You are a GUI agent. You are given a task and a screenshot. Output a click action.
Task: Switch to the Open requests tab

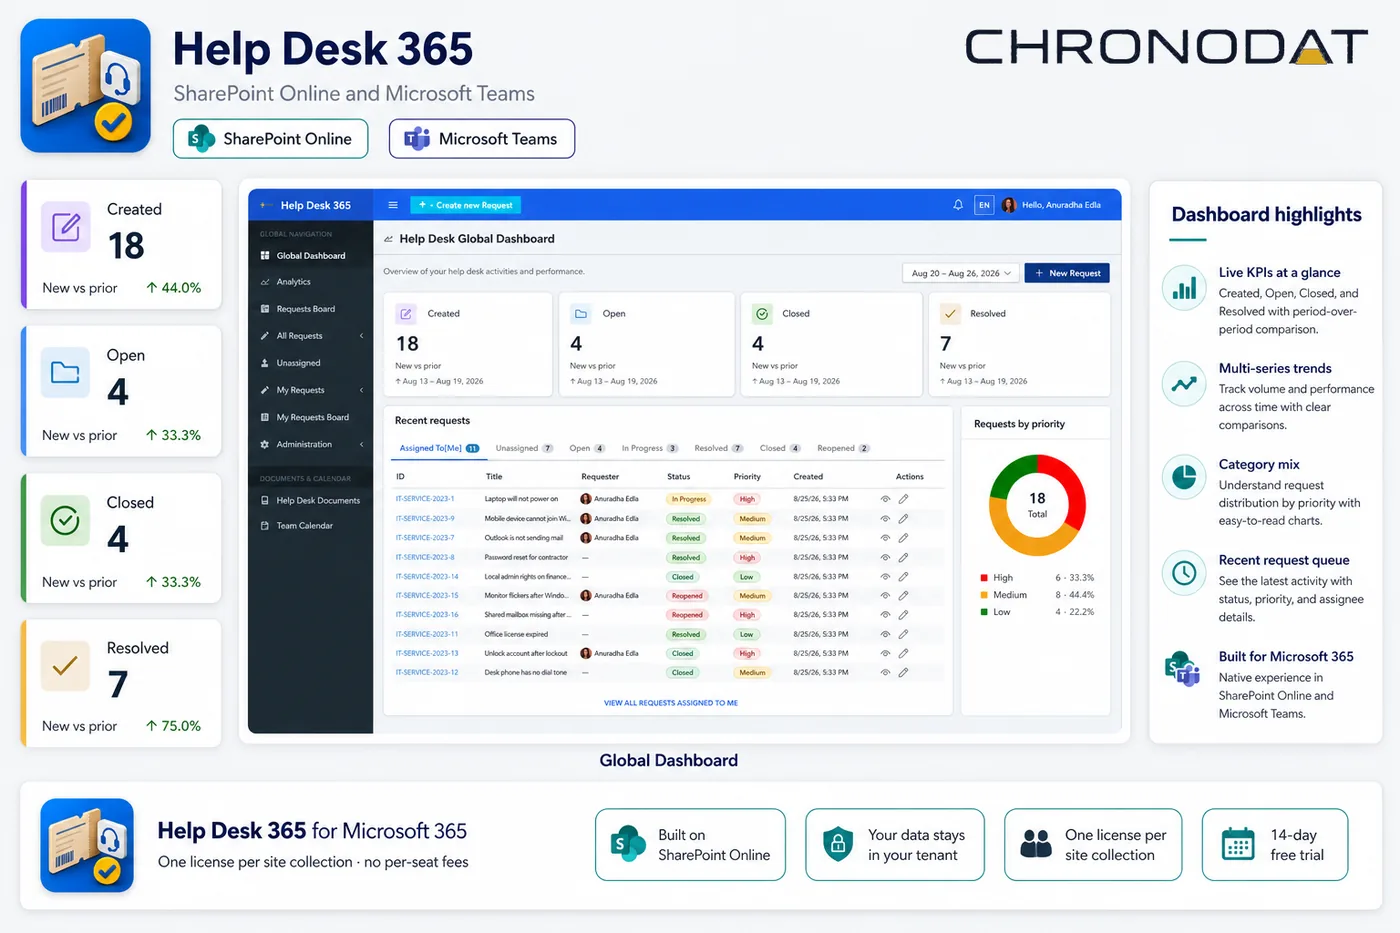click(587, 448)
